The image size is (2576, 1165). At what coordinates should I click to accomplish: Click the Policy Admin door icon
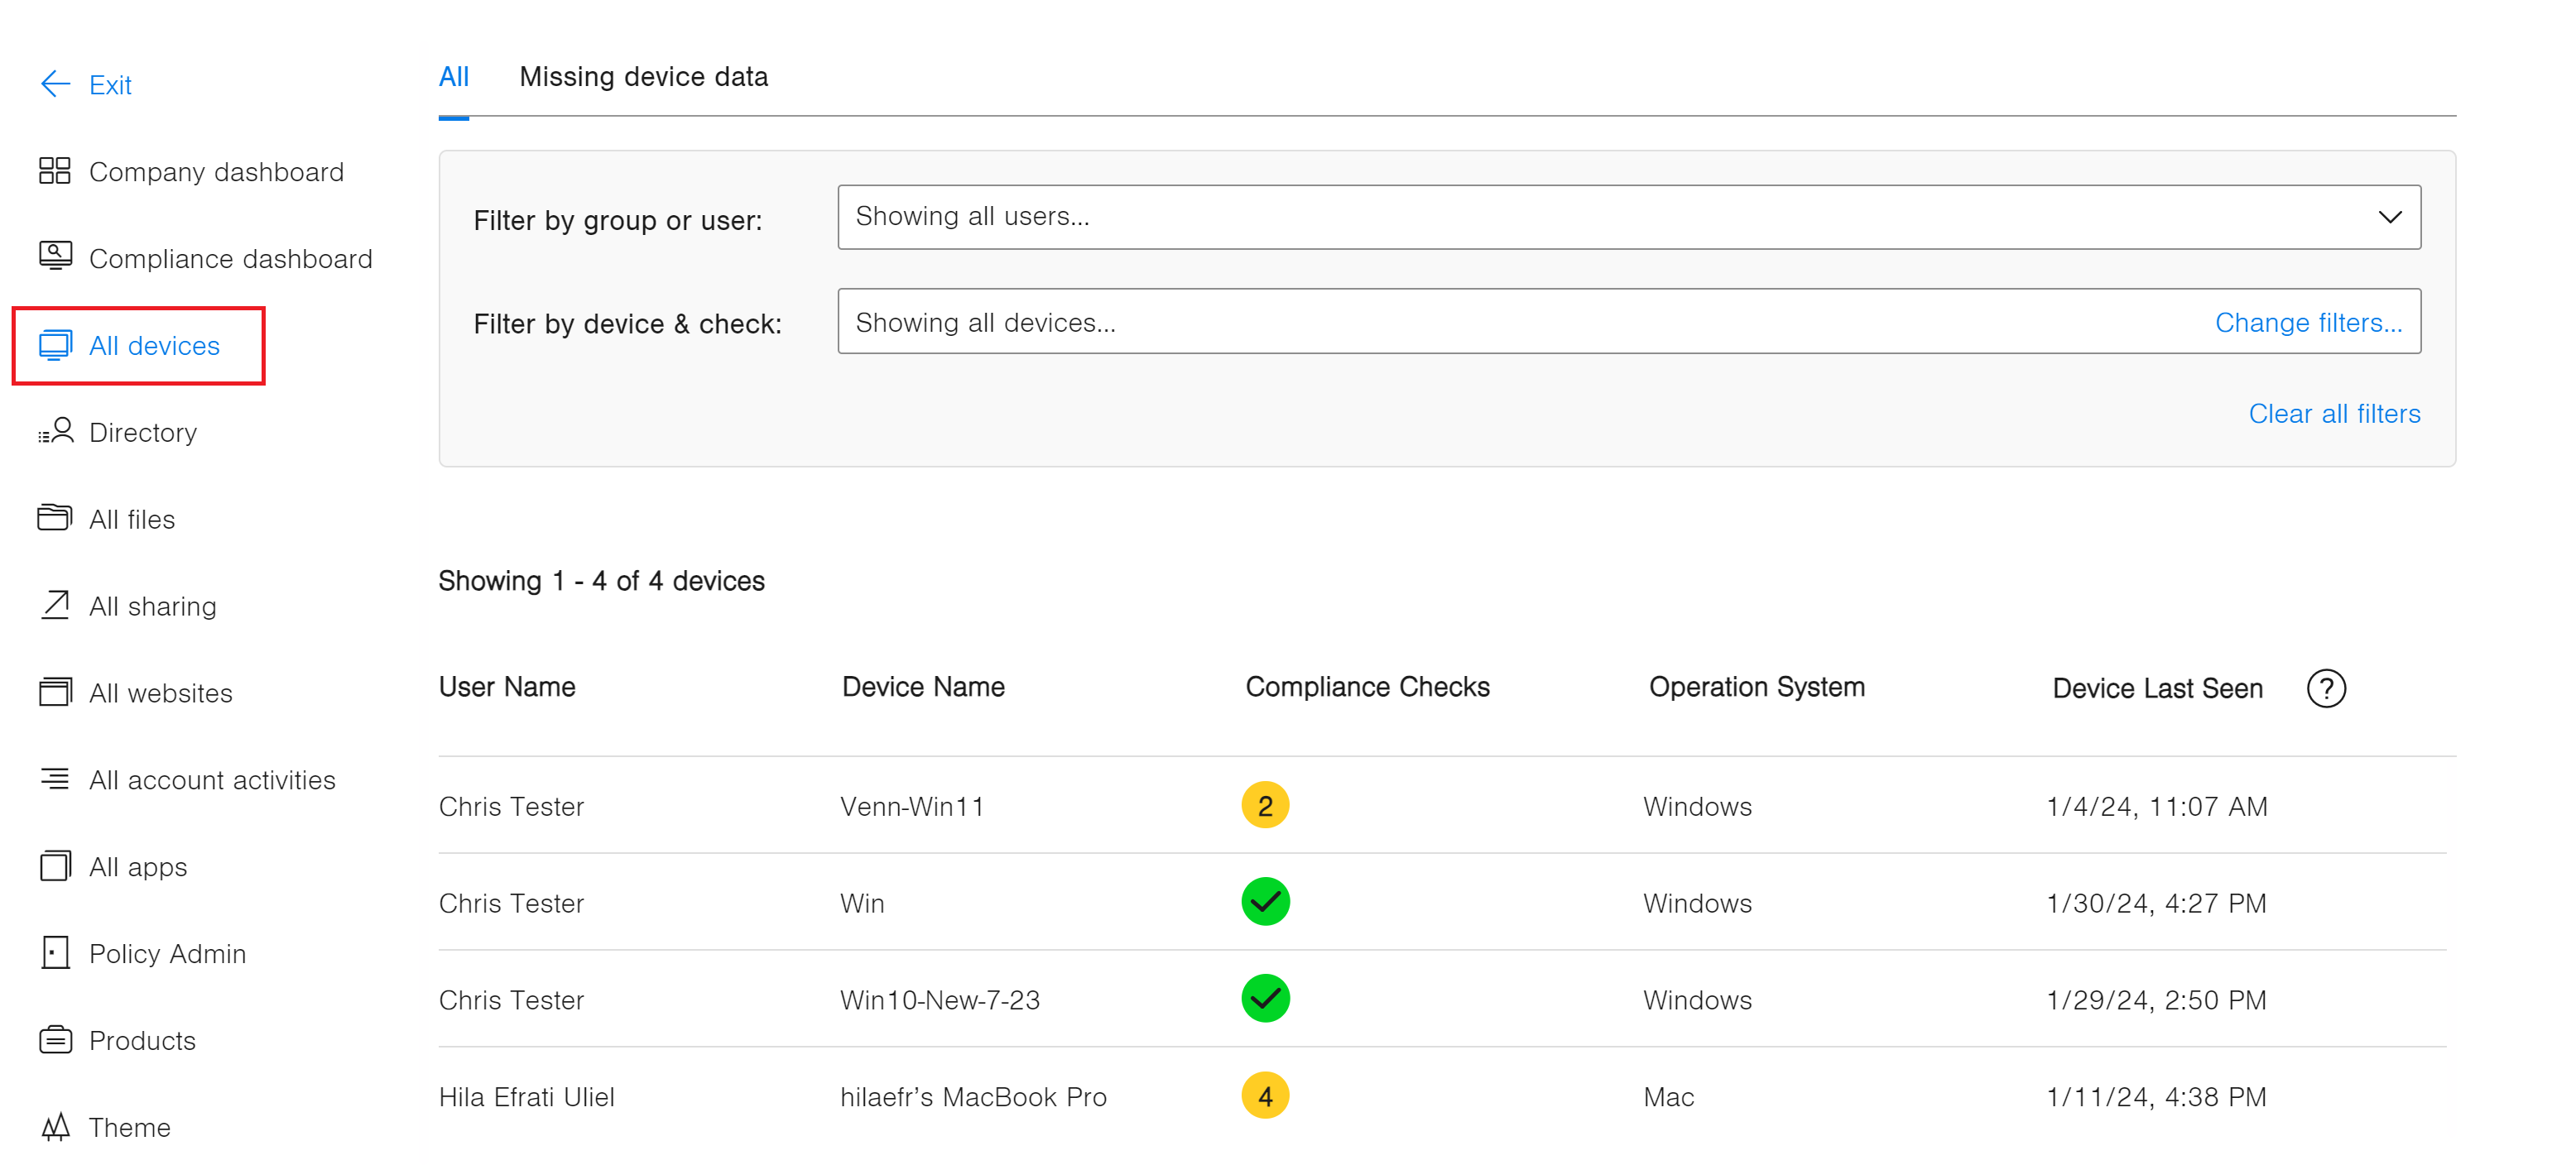(x=55, y=952)
